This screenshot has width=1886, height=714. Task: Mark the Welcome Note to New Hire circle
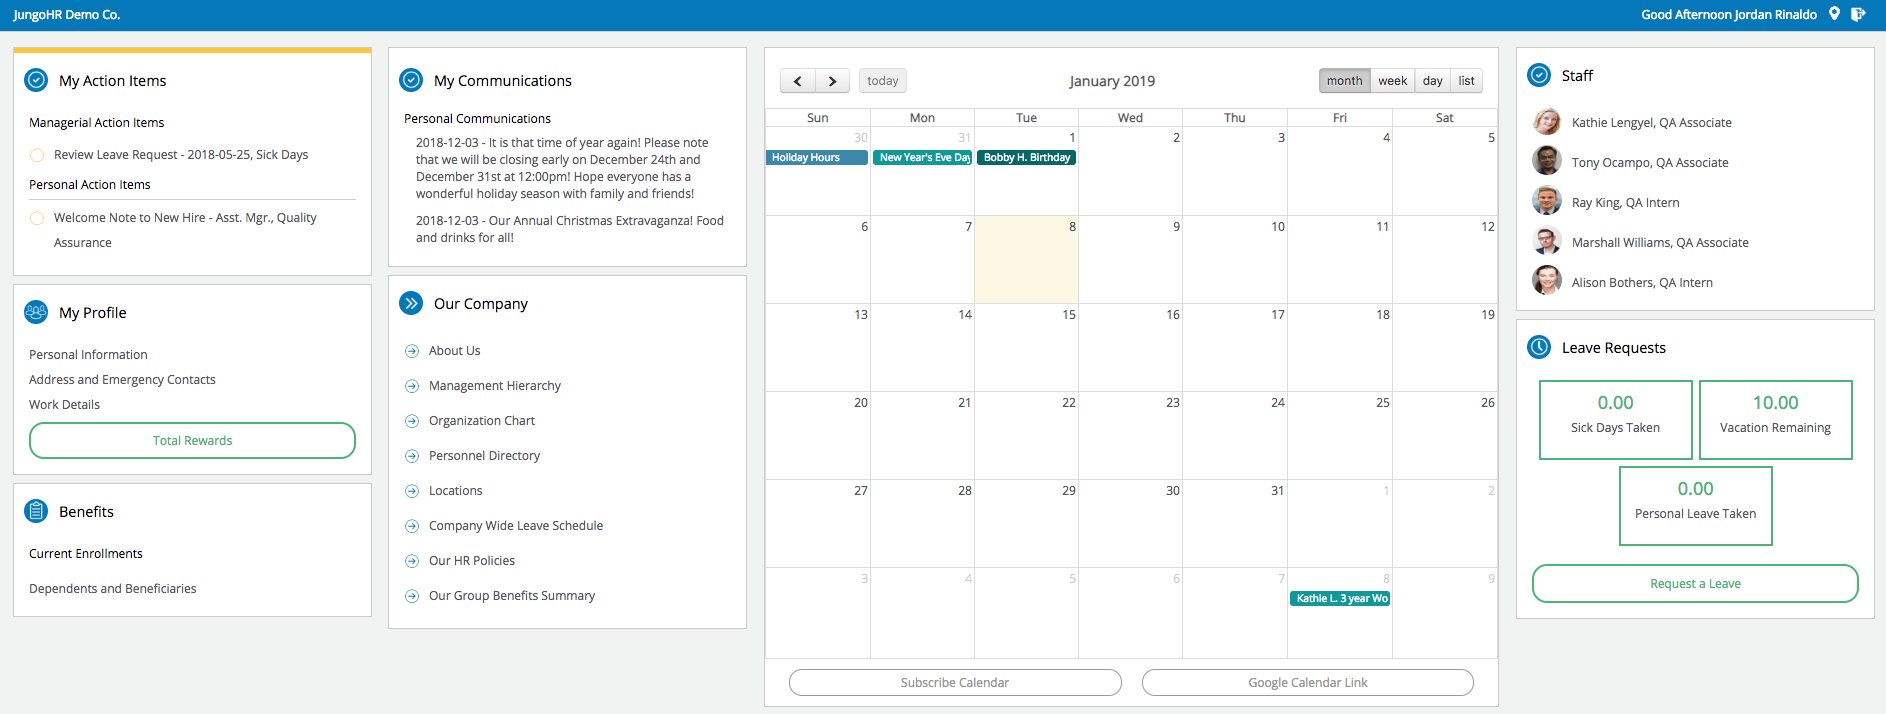click(37, 218)
